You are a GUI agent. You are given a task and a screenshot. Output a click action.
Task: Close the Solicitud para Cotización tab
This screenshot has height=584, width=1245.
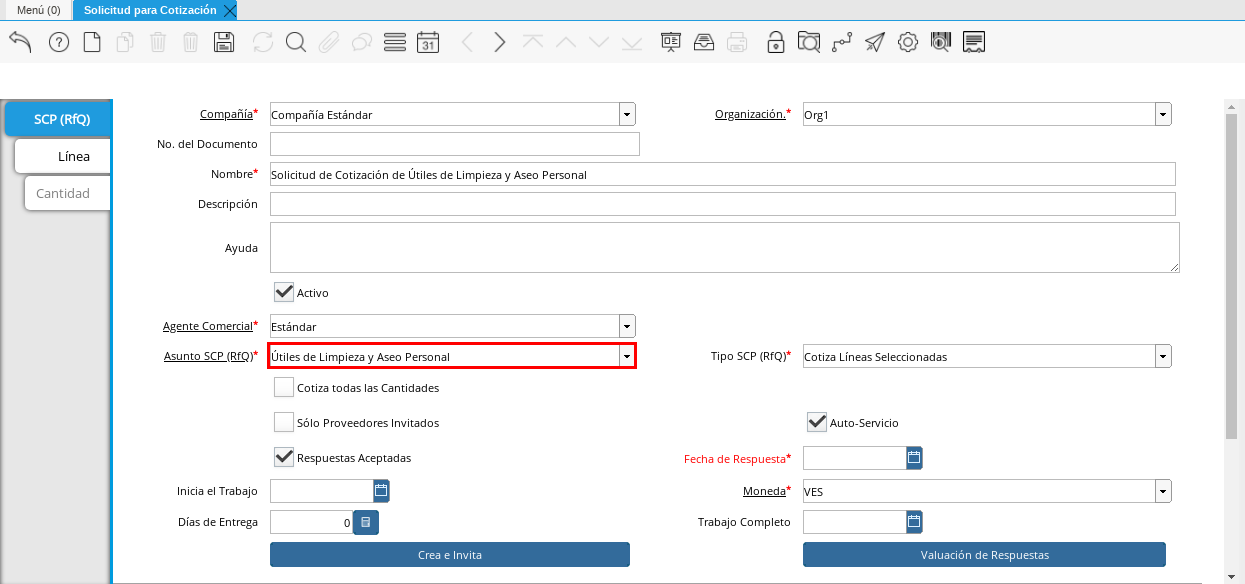pos(230,11)
